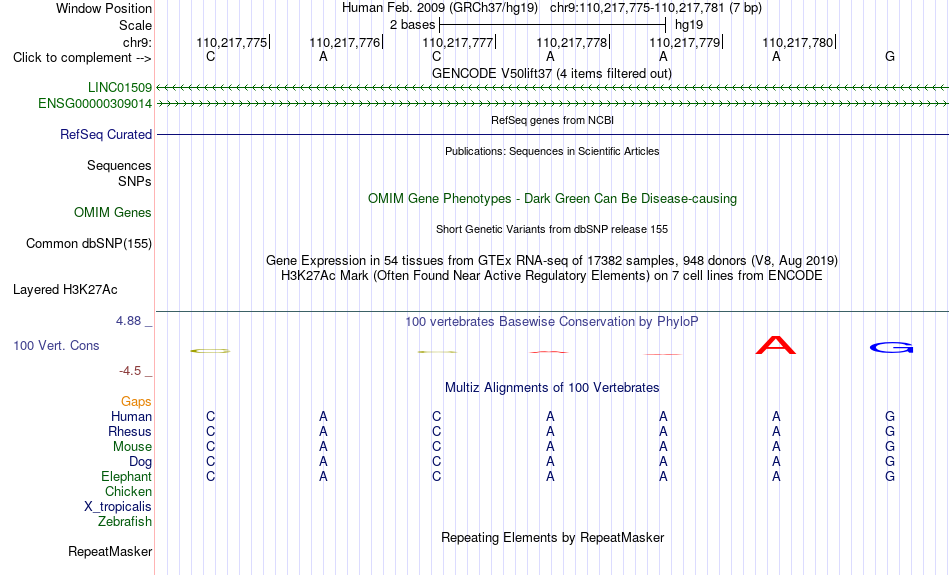Click the G base in the Dog alignment row
Image resolution: width=950 pixels, height=575 pixels.
(x=889, y=462)
